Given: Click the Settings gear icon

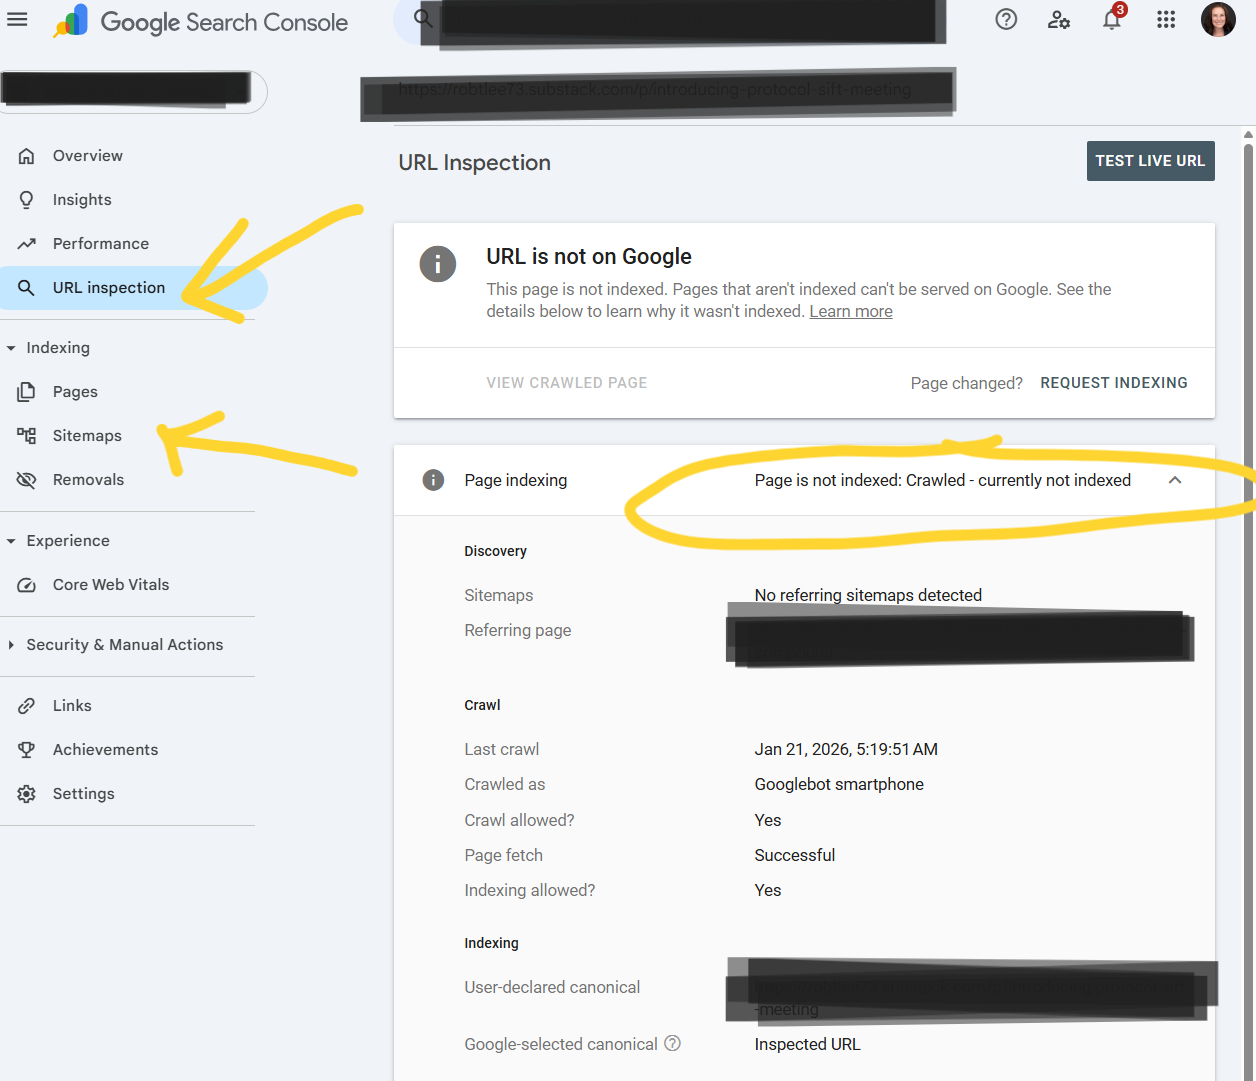Looking at the screenshot, I should click(27, 794).
